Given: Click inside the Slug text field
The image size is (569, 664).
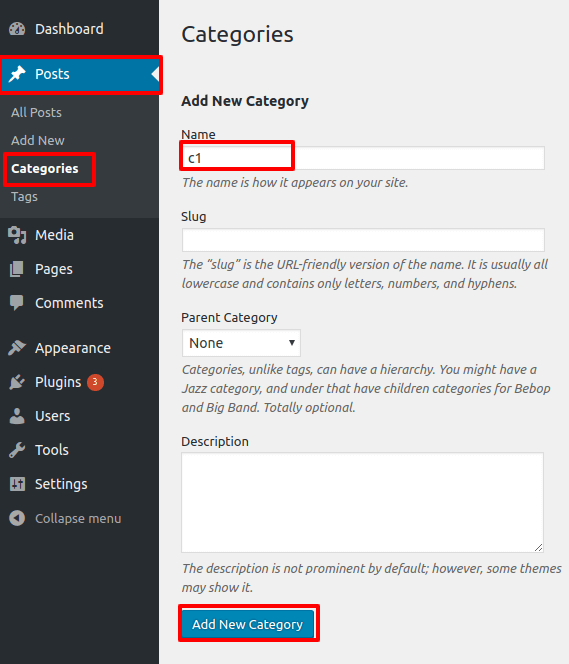Looking at the screenshot, I should tap(363, 240).
